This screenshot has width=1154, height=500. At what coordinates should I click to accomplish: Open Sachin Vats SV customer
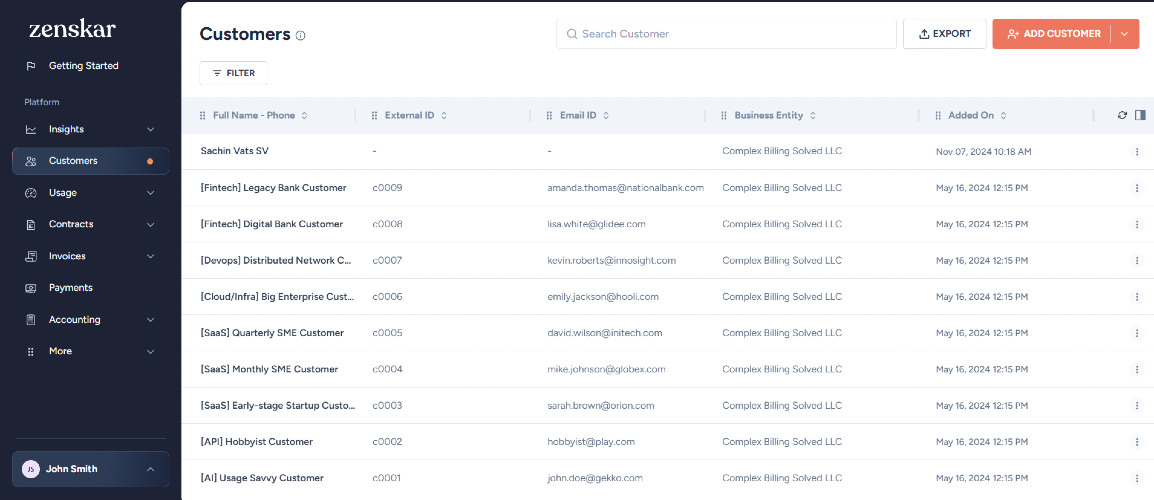click(x=234, y=151)
